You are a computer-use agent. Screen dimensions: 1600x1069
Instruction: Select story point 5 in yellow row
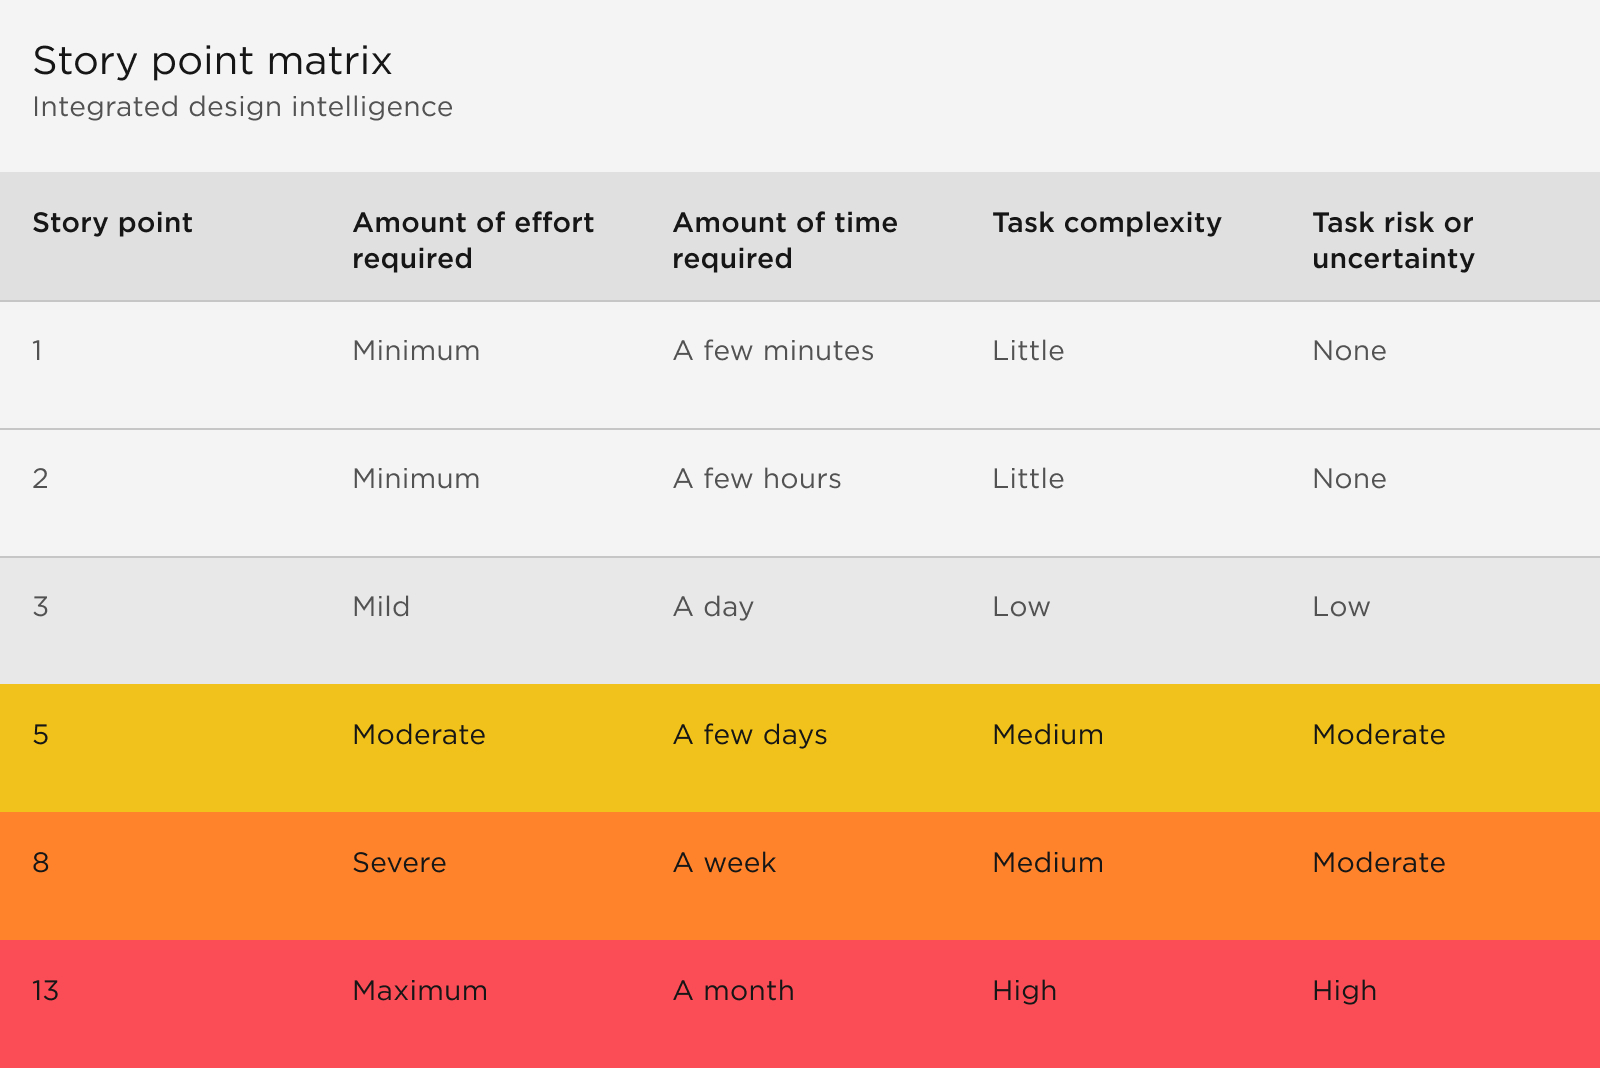pos(41,735)
